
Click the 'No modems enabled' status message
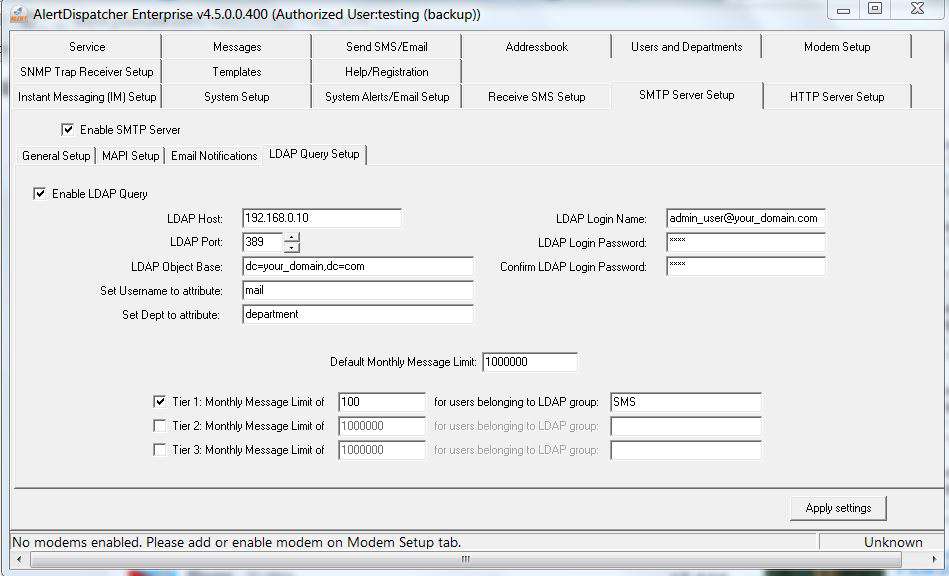237,542
